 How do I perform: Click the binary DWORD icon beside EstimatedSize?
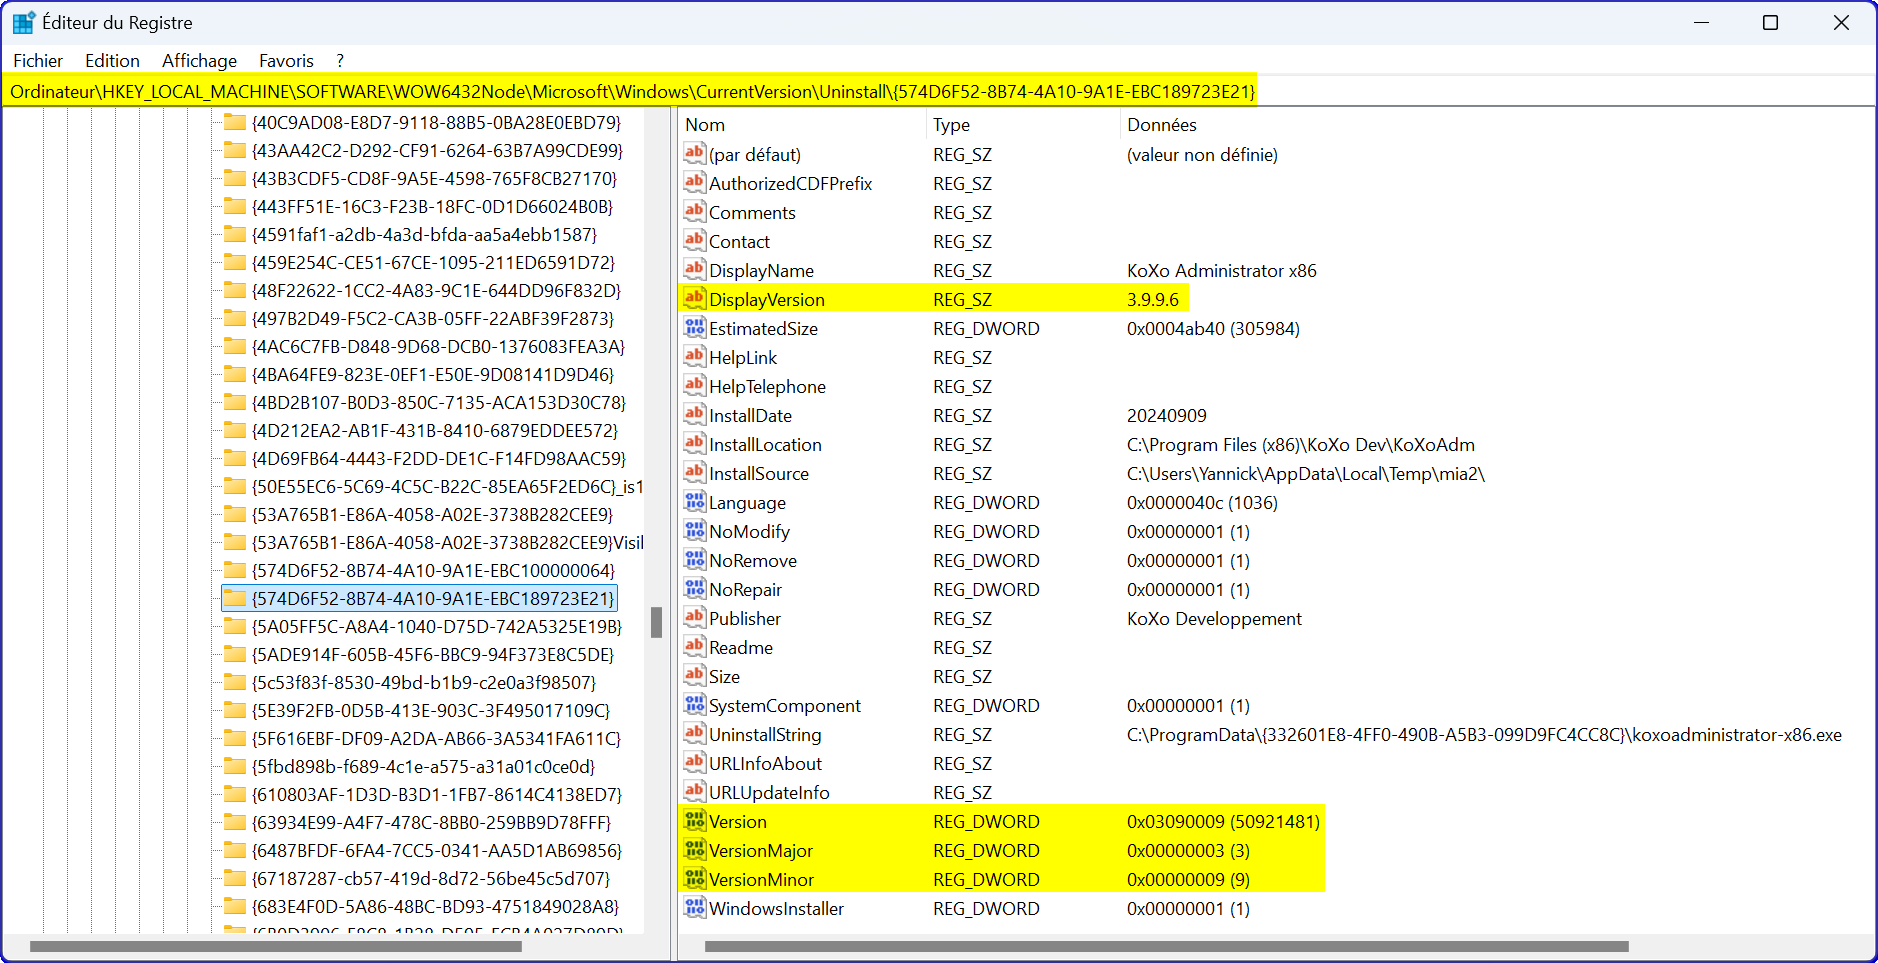coord(695,327)
